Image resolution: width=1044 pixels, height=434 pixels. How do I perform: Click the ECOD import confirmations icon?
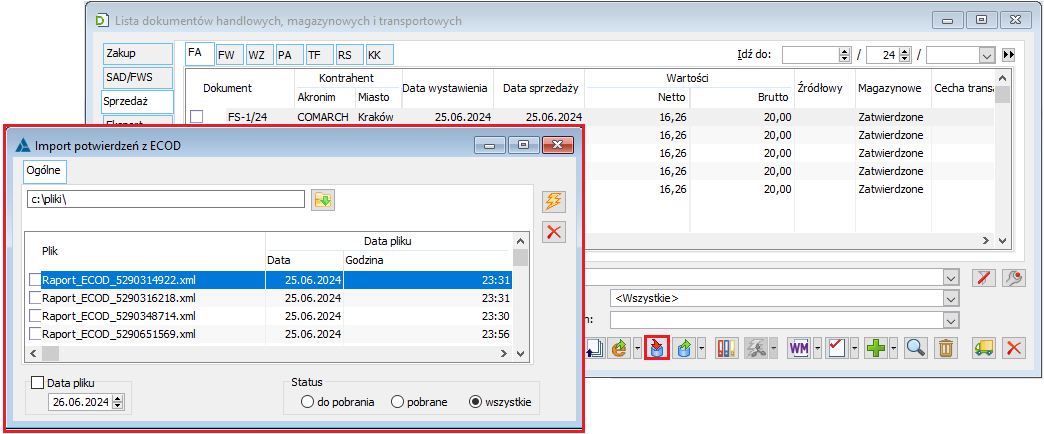click(657, 347)
